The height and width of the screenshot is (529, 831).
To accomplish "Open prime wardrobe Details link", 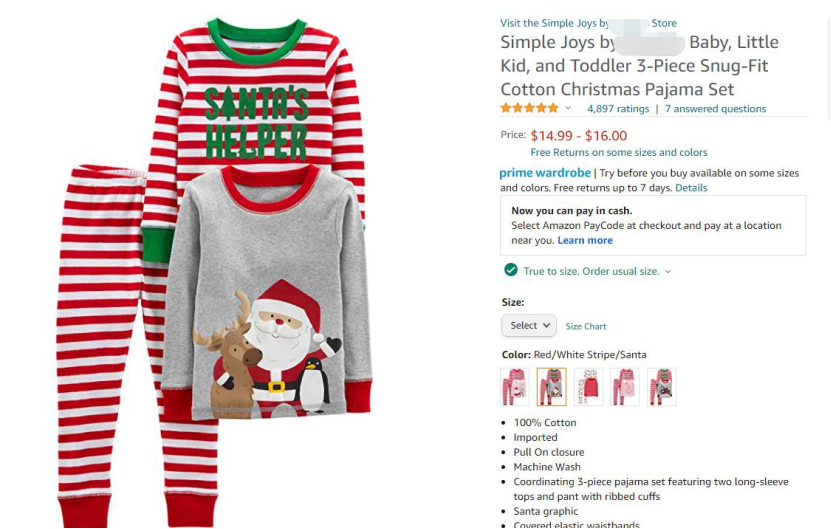I will coord(691,188).
